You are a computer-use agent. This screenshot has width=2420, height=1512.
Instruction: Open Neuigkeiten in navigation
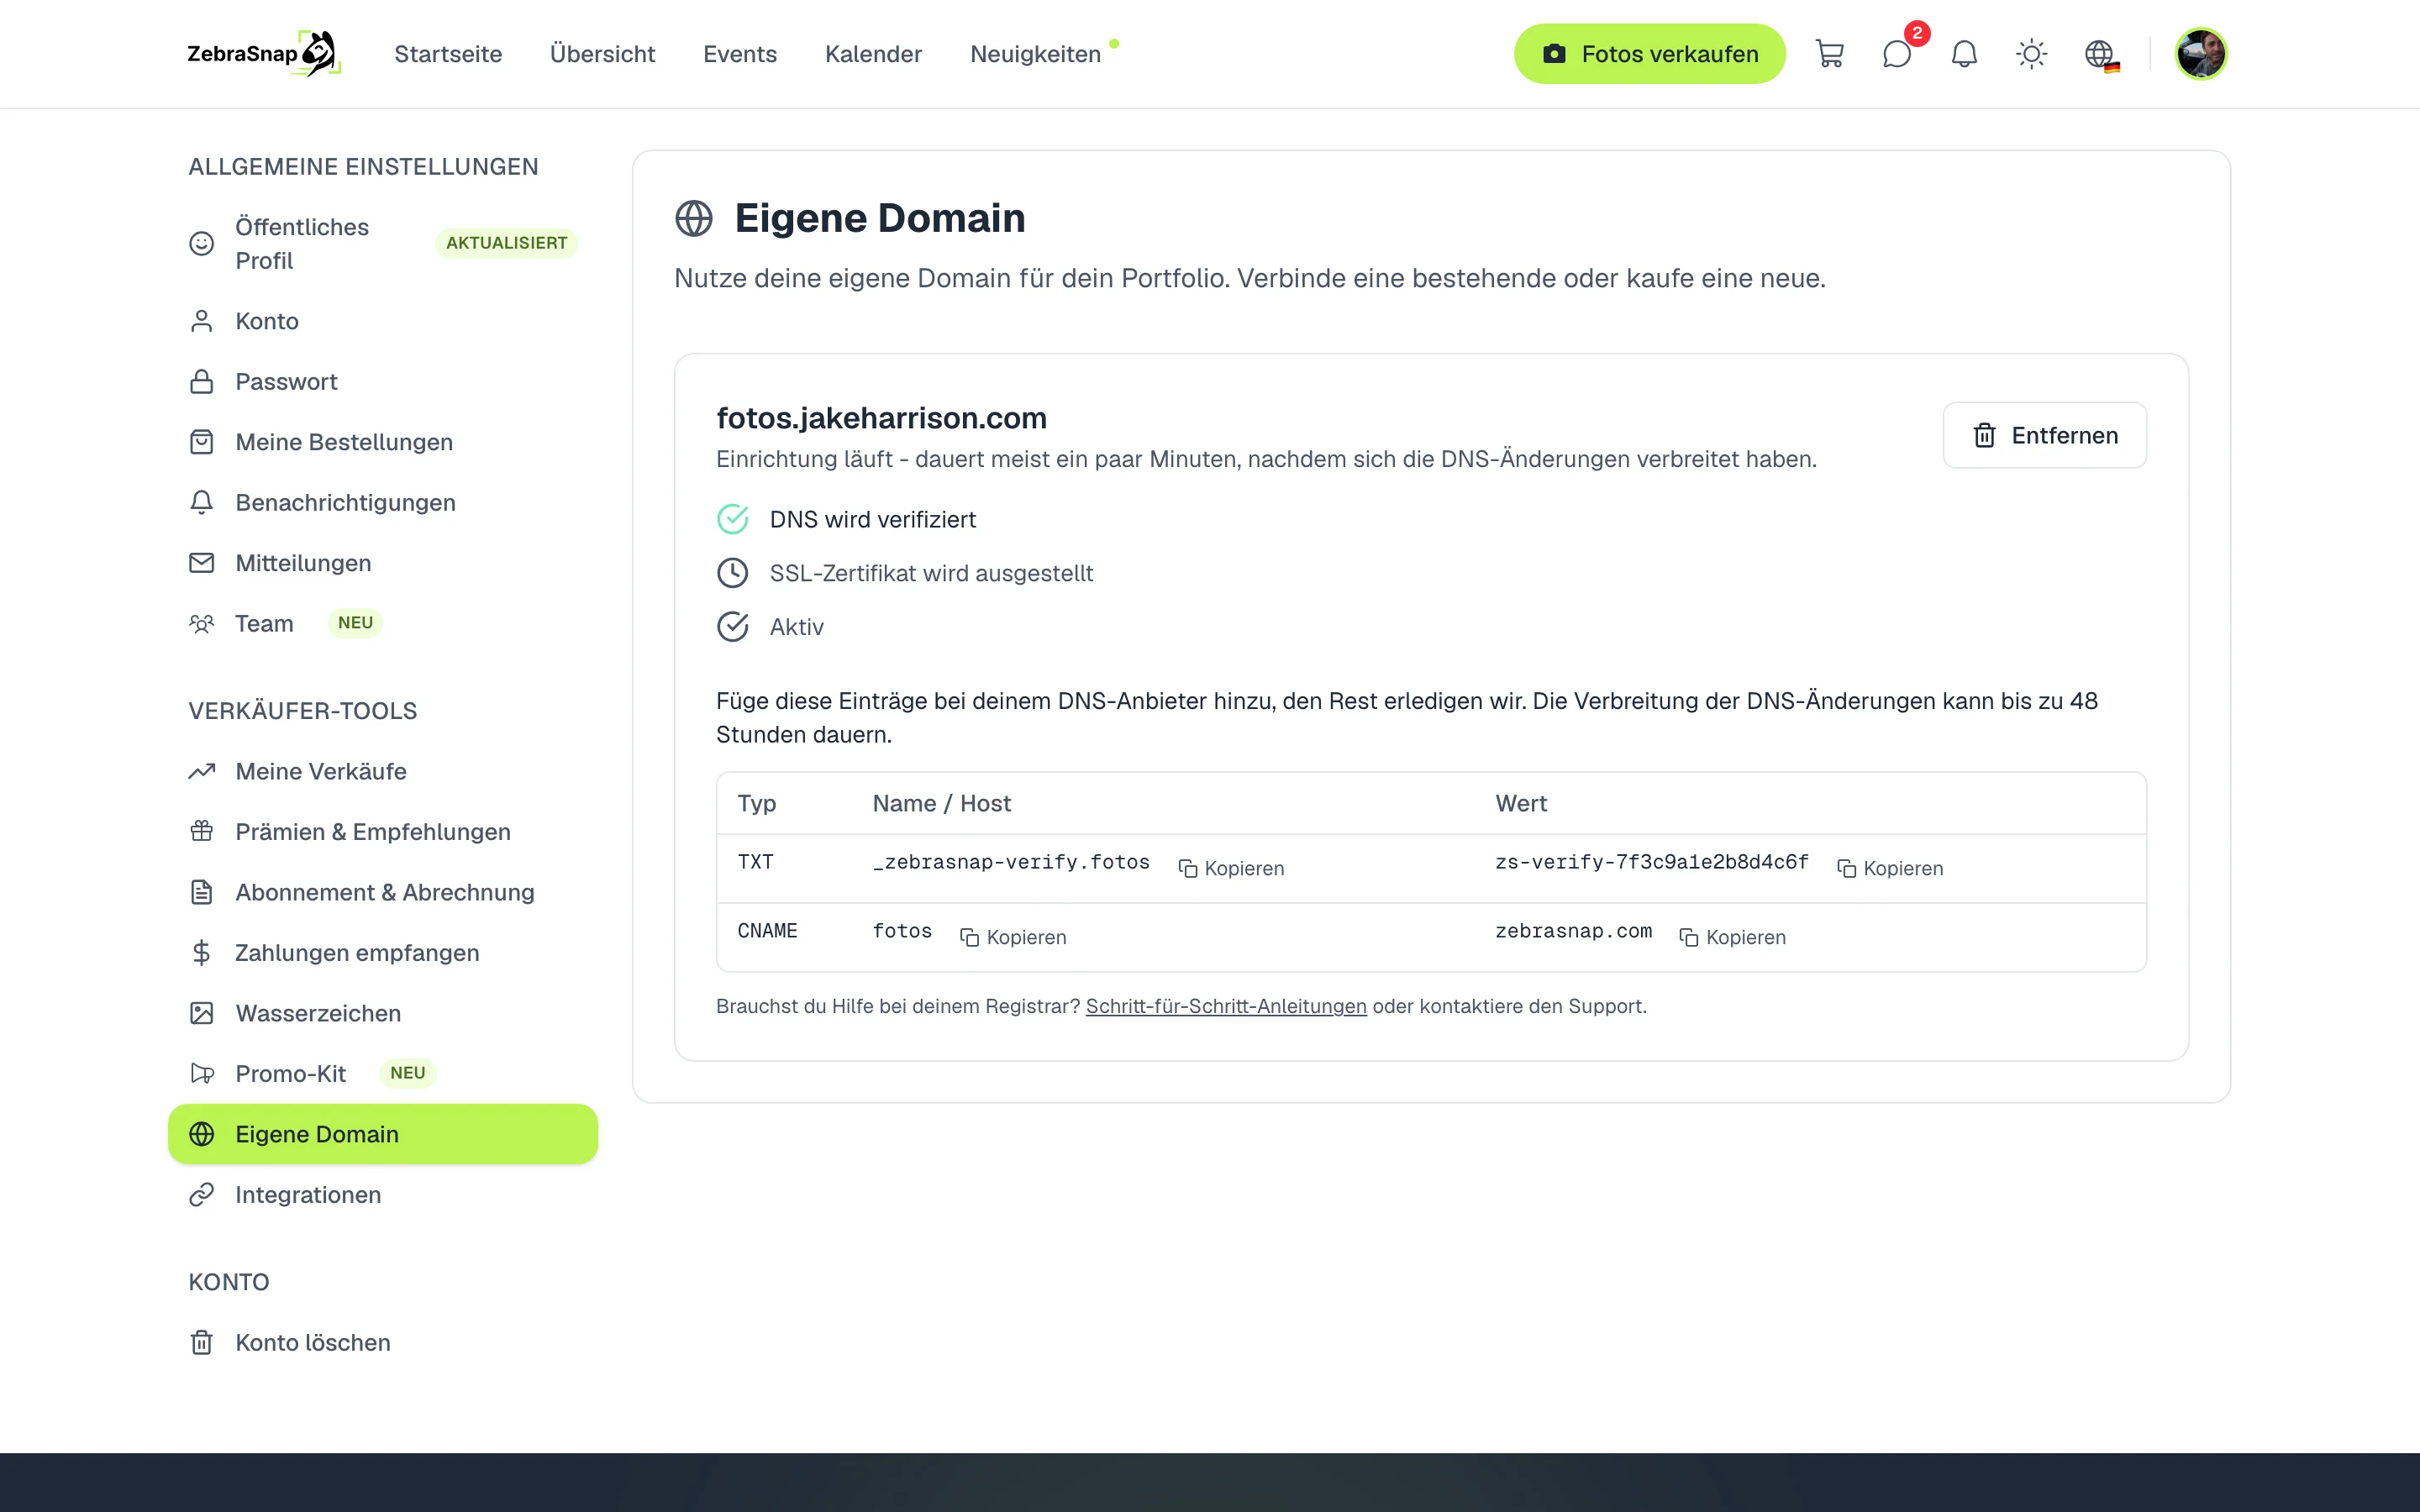point(1035,54)
